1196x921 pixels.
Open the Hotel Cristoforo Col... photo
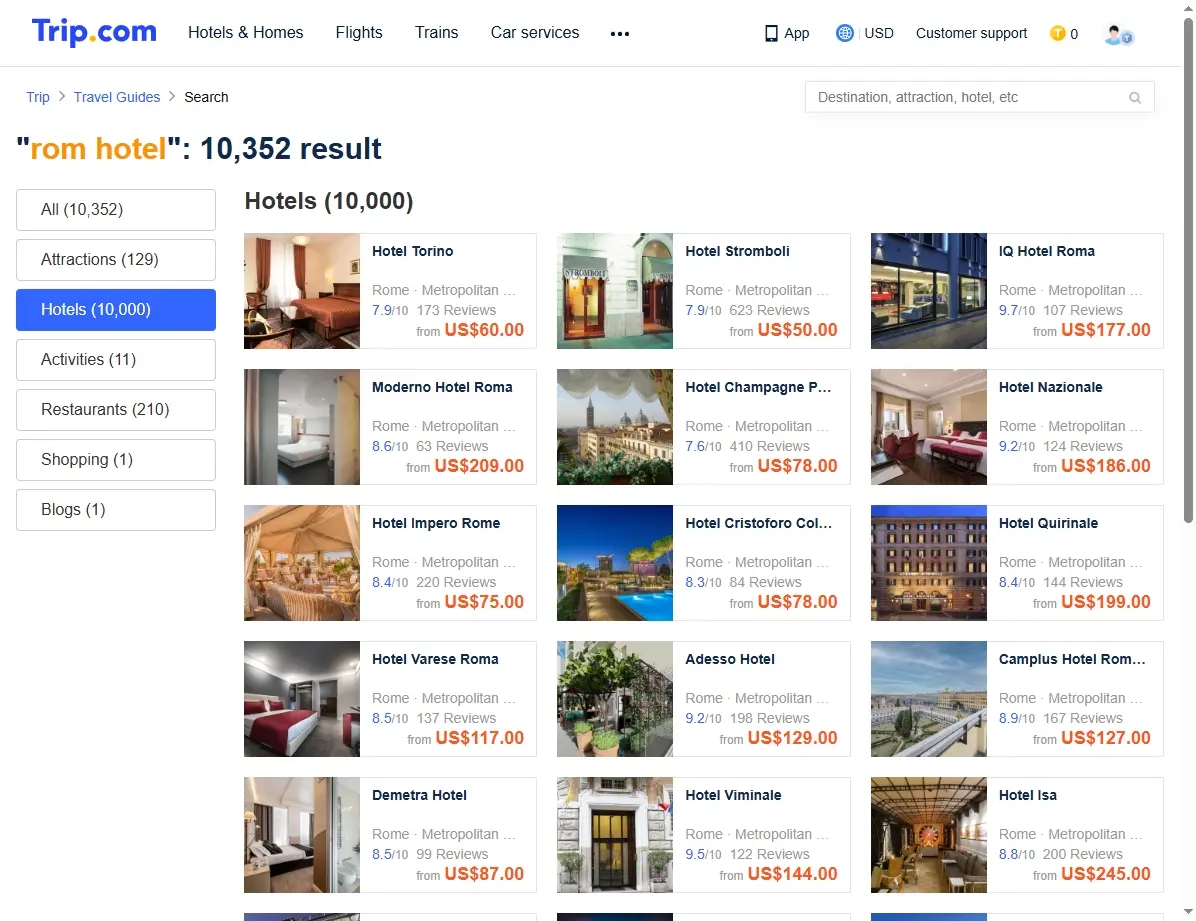pyautogui.click(x=615, y=562)
